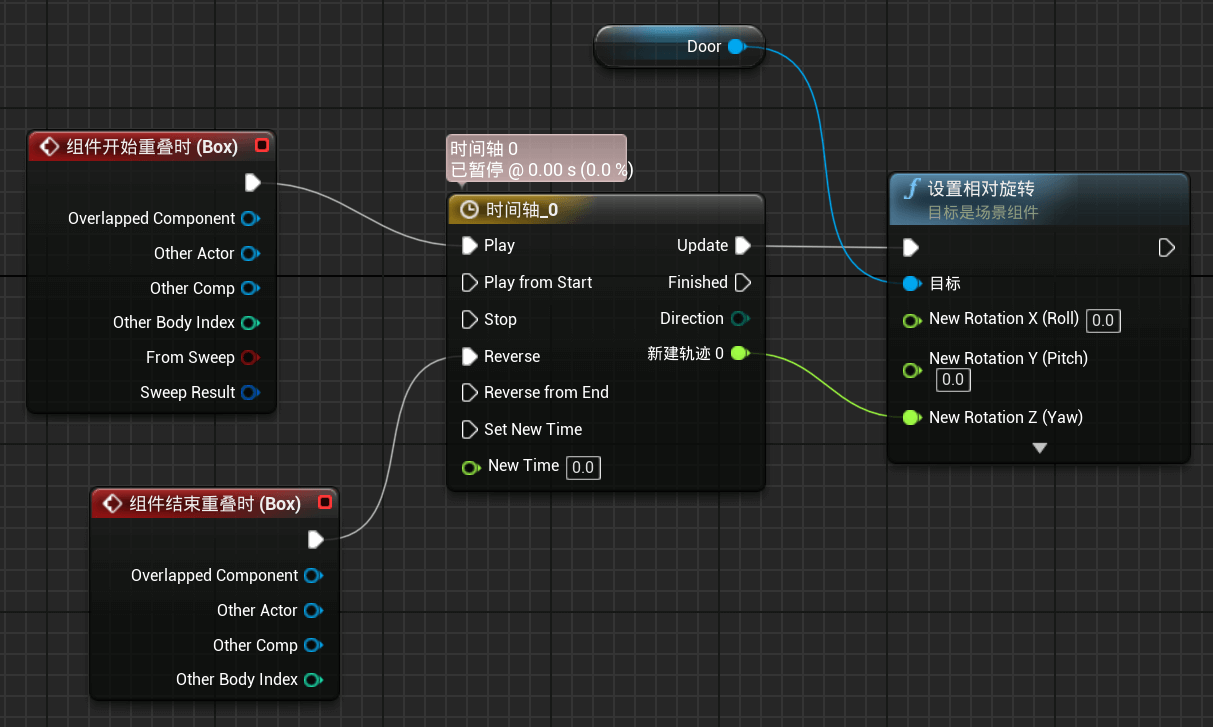The width and height of the screenshot is (1213, 727).
Task: Click the From Sweep boolean pin
Action: click(251, 357)
